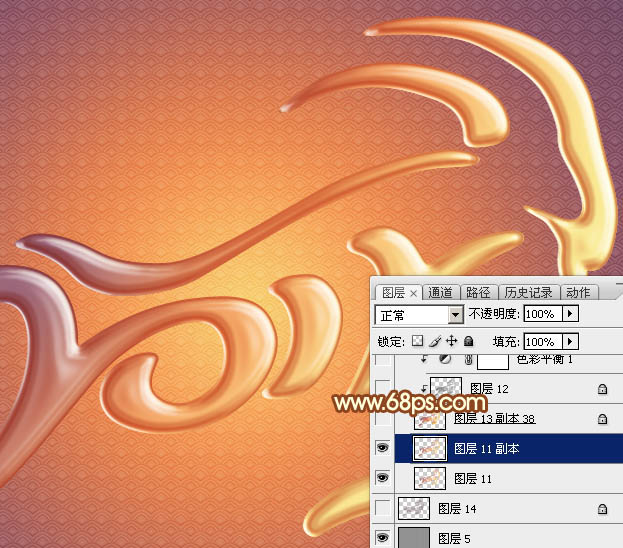Click the 色彩平衡 1 layer mask thumbnail
623x548 pixels.
493,361
